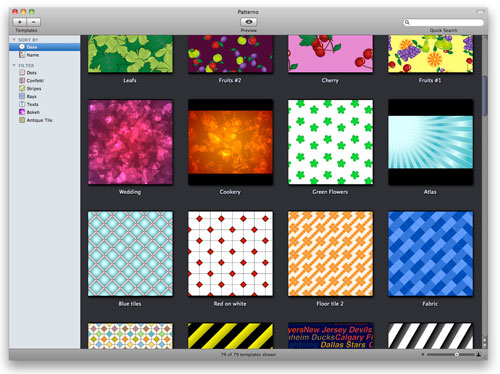Screen dimensions: 500x374
Task: Click the Name sort icon in sidebar
Action: pos(22,55)
